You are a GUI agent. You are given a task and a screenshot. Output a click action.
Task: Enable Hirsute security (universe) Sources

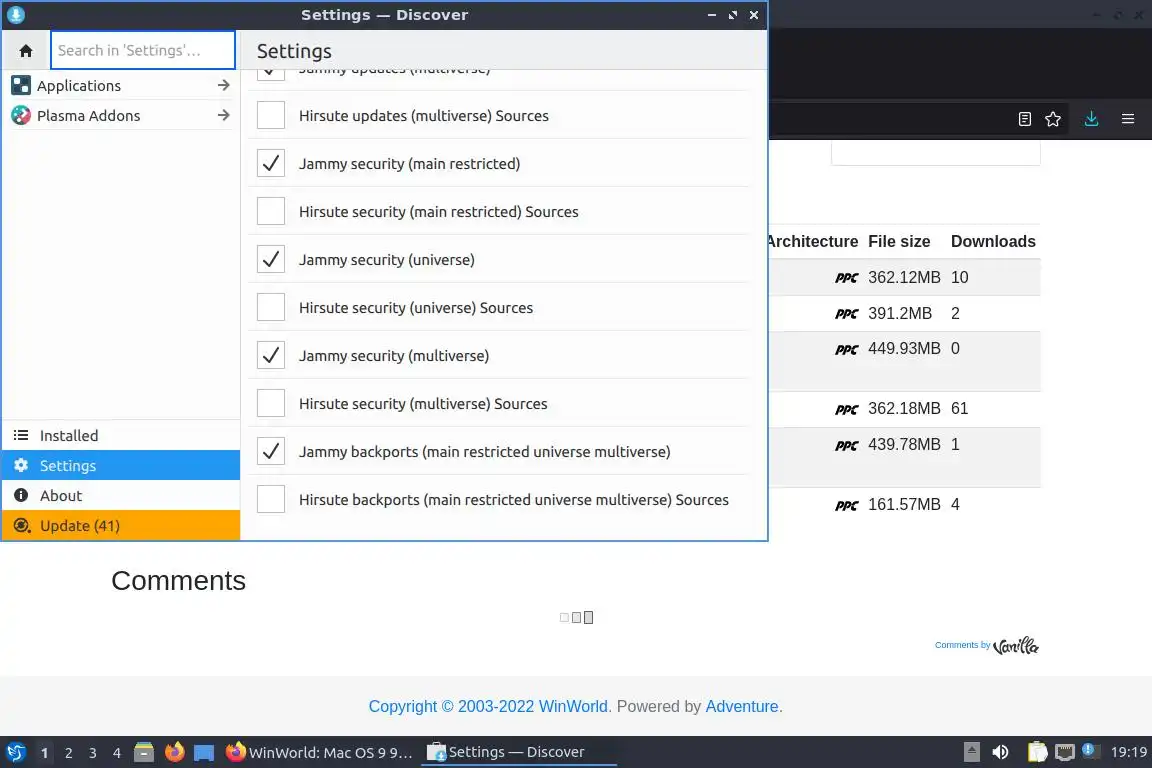point(271,307)
